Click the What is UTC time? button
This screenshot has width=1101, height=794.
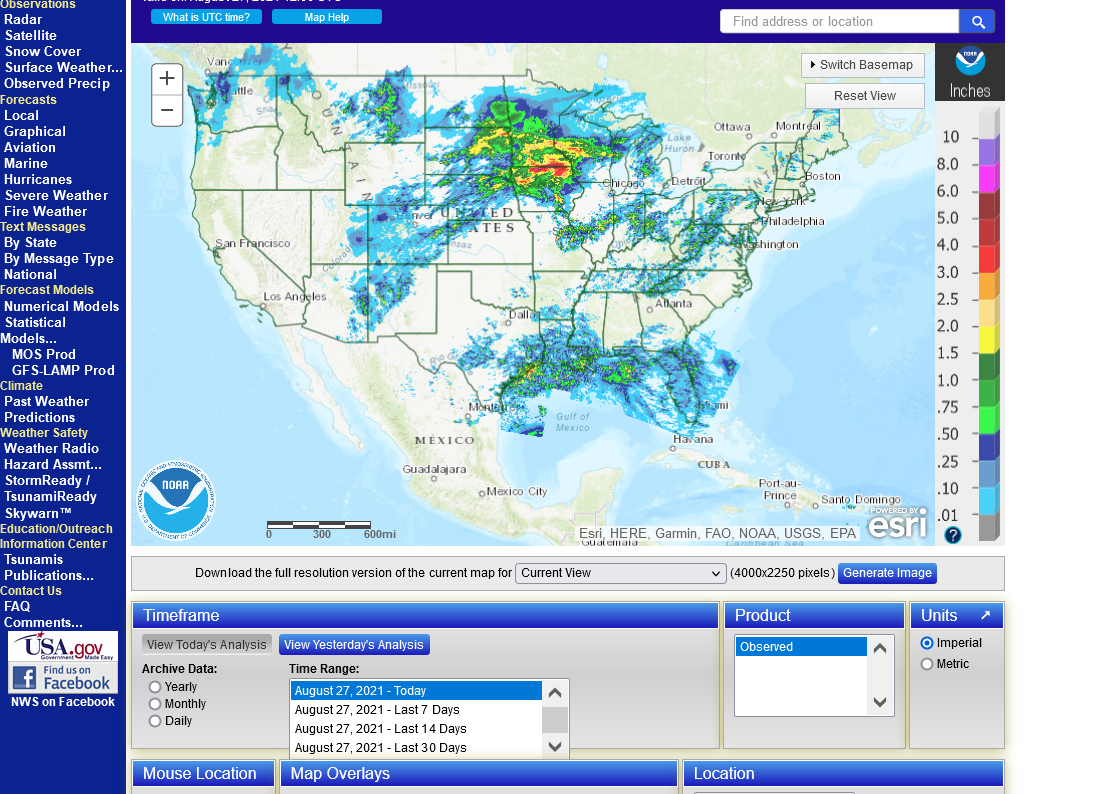pos(206,17)
